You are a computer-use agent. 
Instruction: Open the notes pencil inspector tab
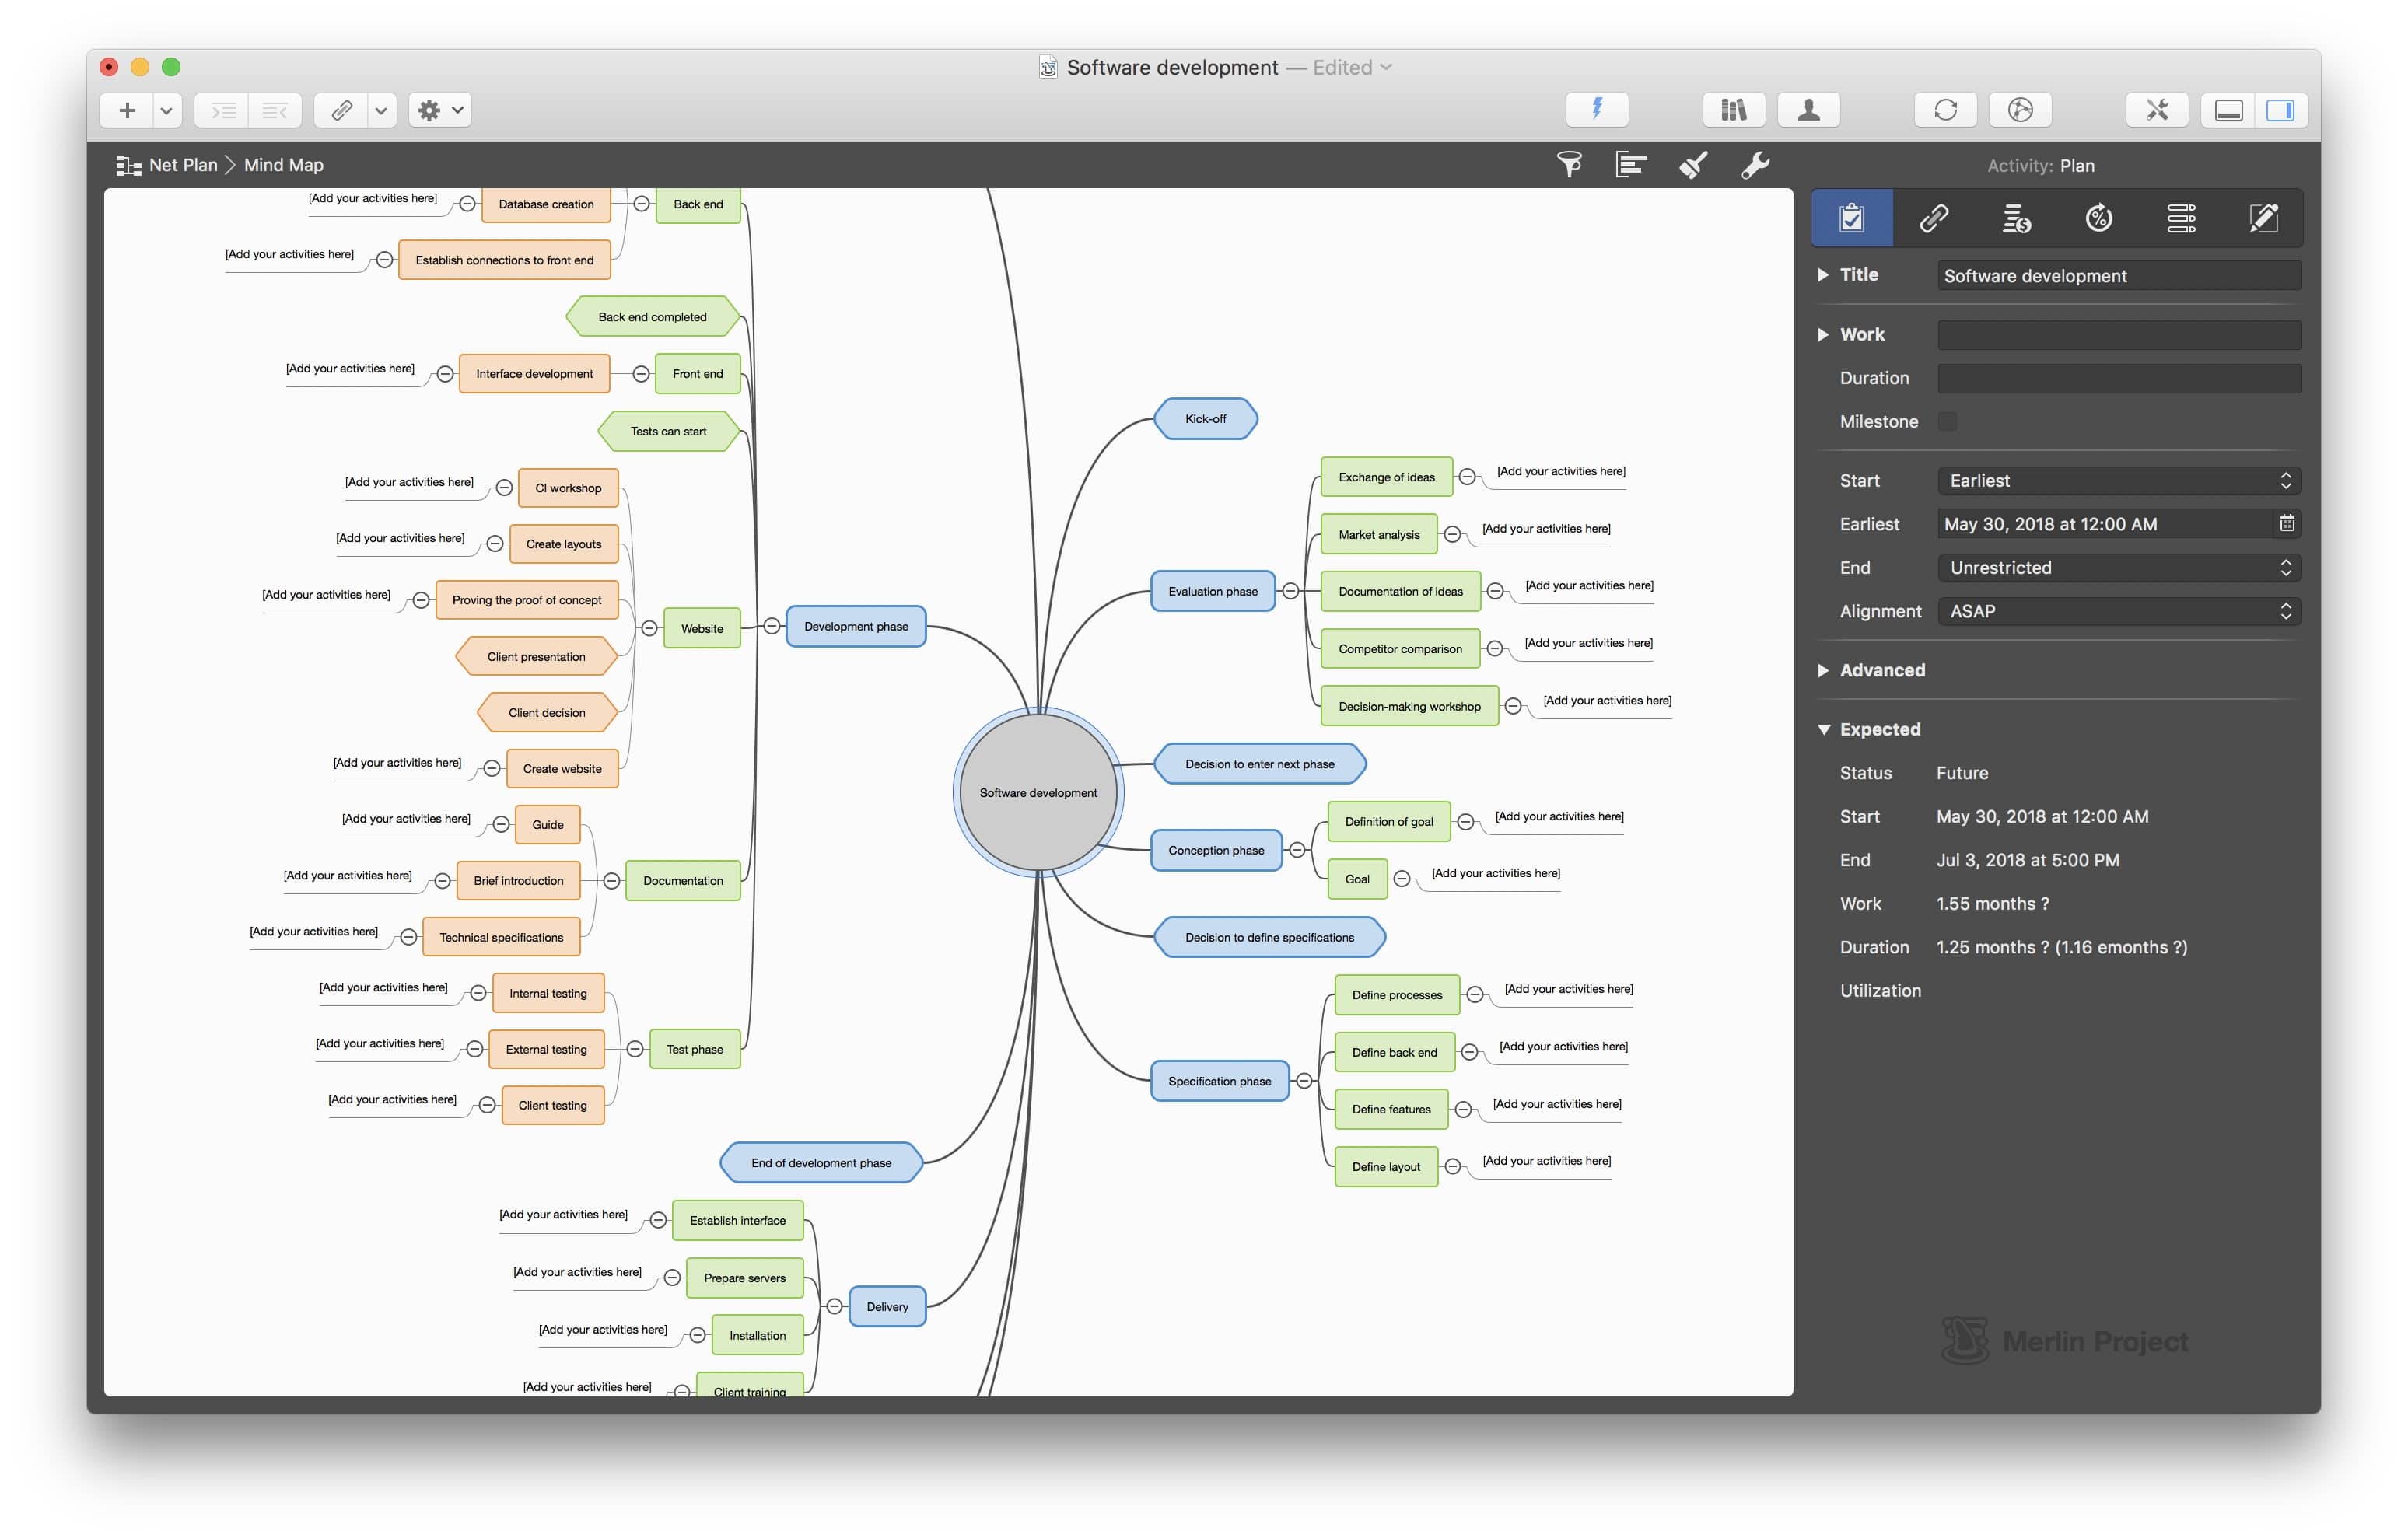click(x=2263, y=218)
